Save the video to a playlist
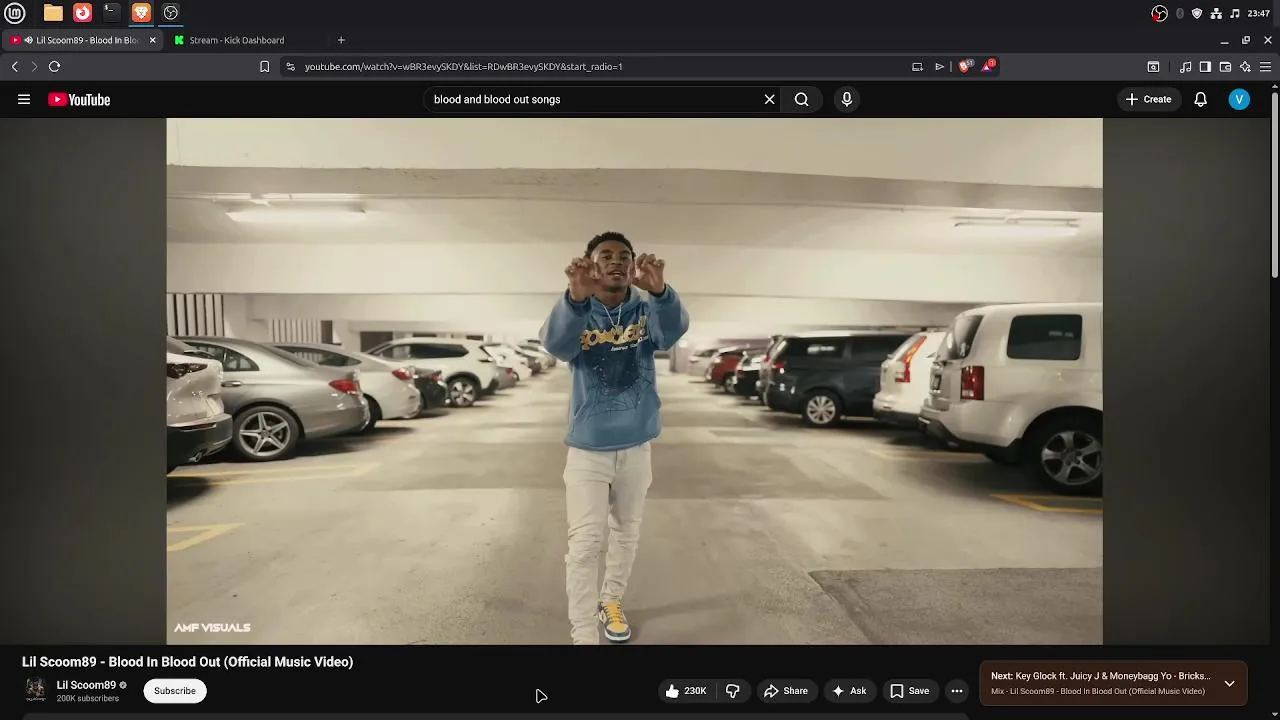The height and width of the screenshot is (720, 1280). [909, 691]
